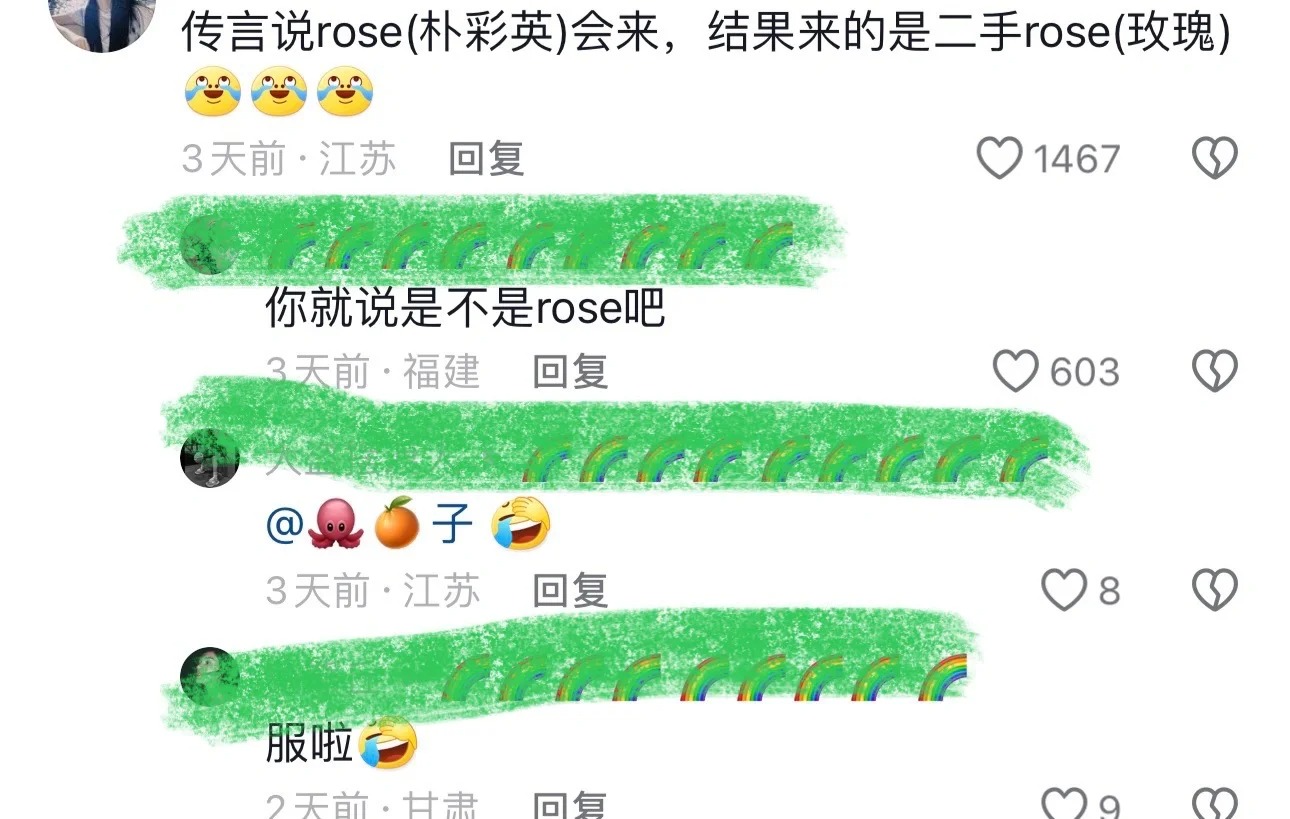Like the comment with 603 likes
This screenshot has height=819, width=1290.
pyautogui.click(x=1016, y=372)
